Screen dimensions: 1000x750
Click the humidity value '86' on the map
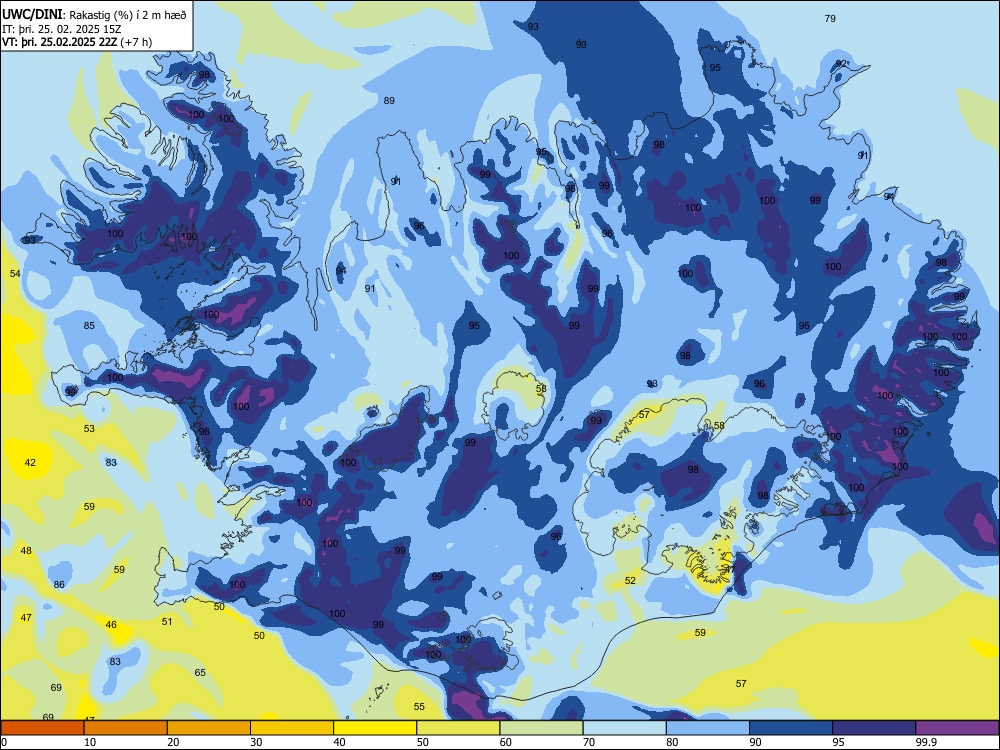pos(59,584)
